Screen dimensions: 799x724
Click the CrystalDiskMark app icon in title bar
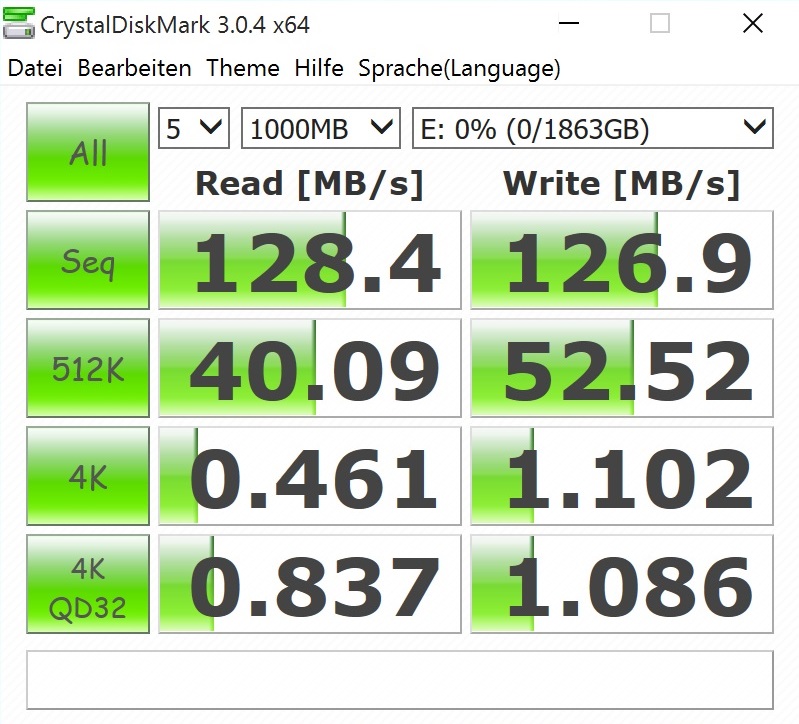tap(18, 24)
